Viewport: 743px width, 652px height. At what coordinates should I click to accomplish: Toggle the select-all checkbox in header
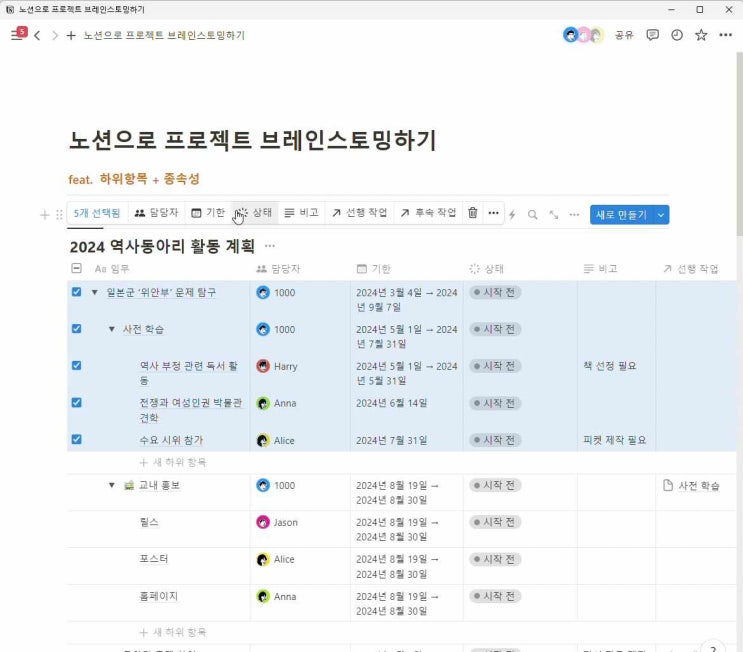[x=76, y=268]
